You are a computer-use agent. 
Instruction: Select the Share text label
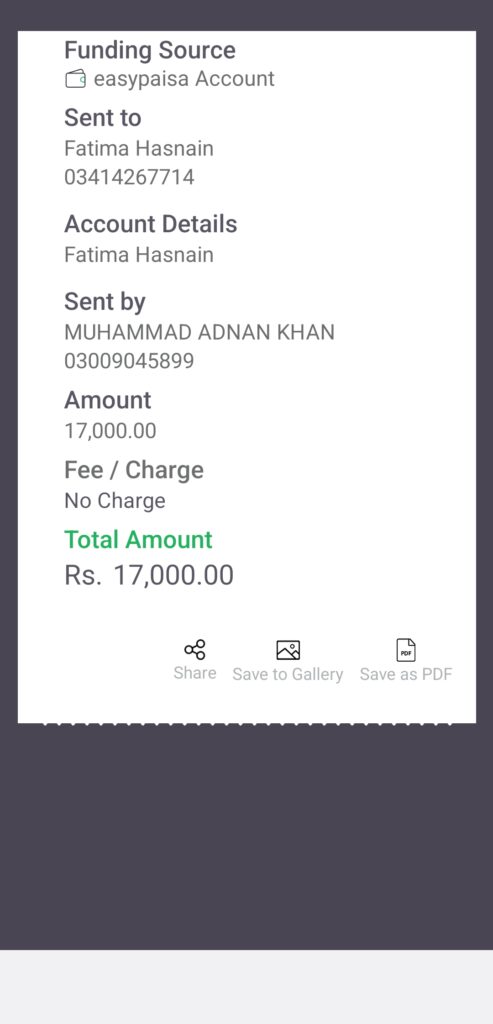(195, 673)
